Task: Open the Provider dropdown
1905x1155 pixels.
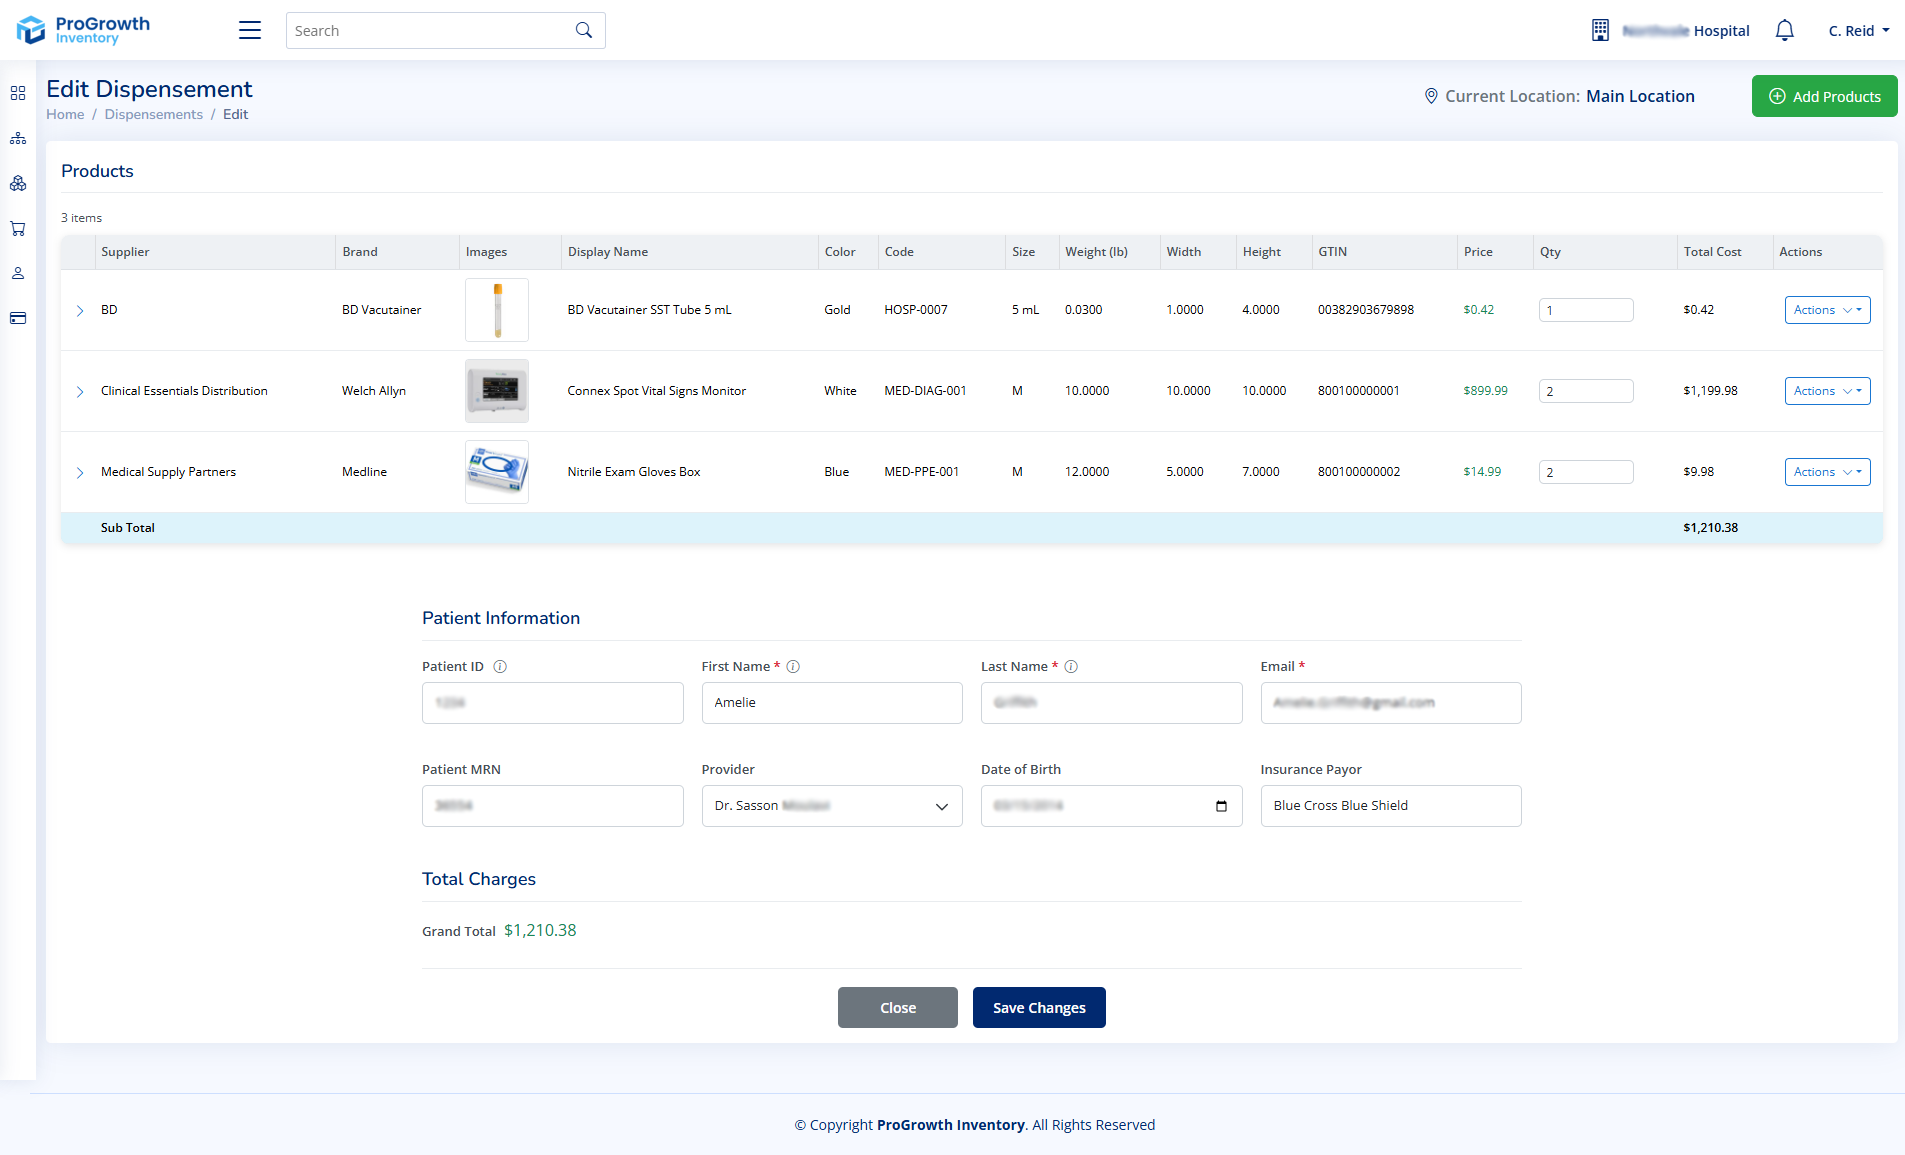Action: [x=832, y=806]
